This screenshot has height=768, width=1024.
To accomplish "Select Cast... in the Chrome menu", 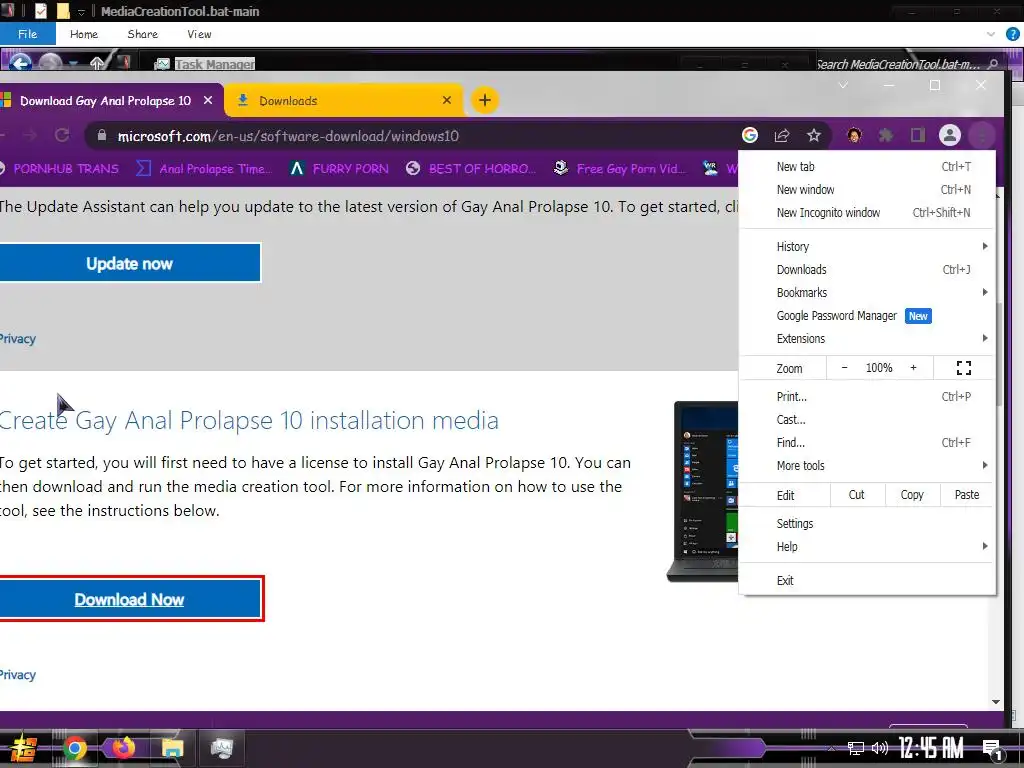I will coord(867,419).
